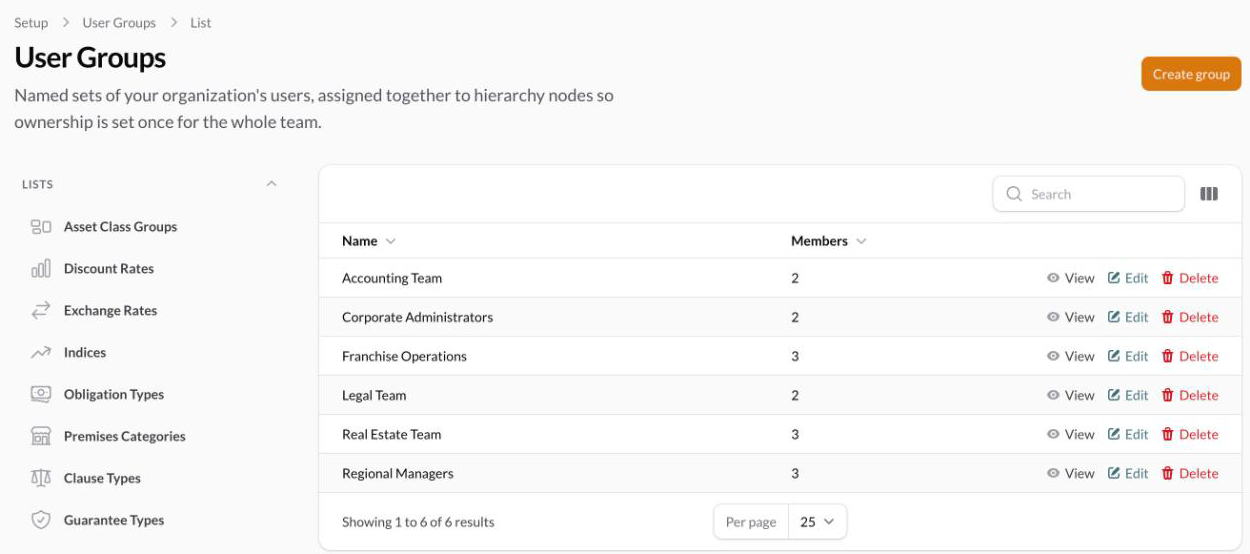Viewport: 1250px width, 554px height.
Task: Click the Clause Types scales icon
Action: [x=41, y=478]
